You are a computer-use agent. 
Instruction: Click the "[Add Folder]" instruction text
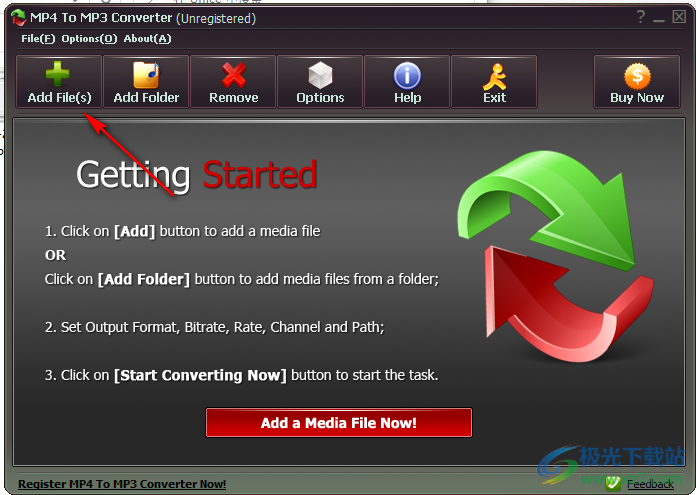tap(144, 279)
